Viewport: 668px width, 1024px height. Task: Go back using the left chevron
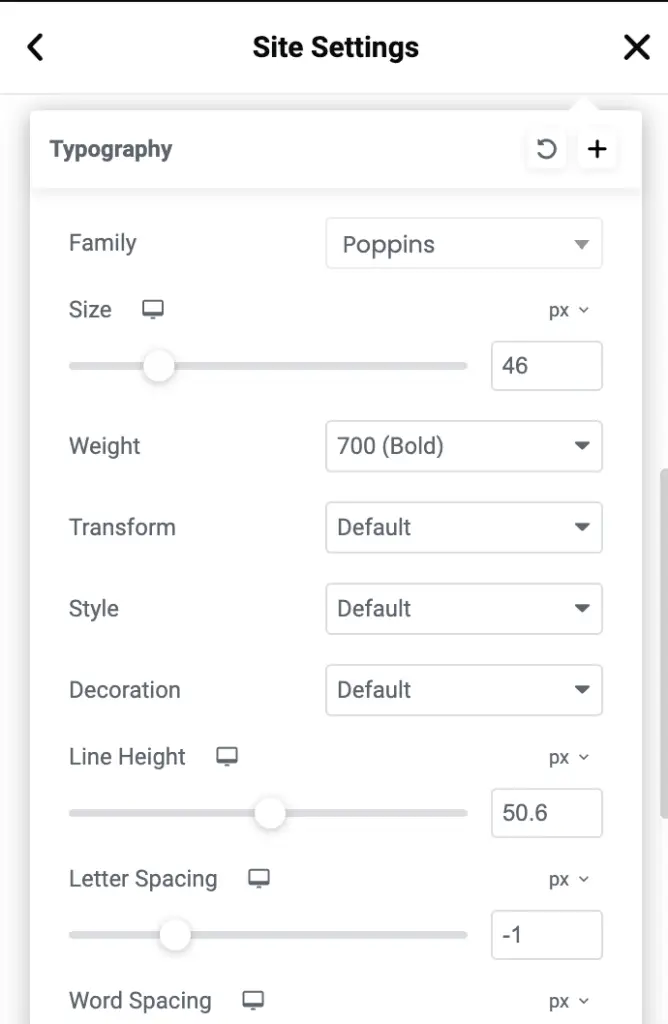point(35,47)
